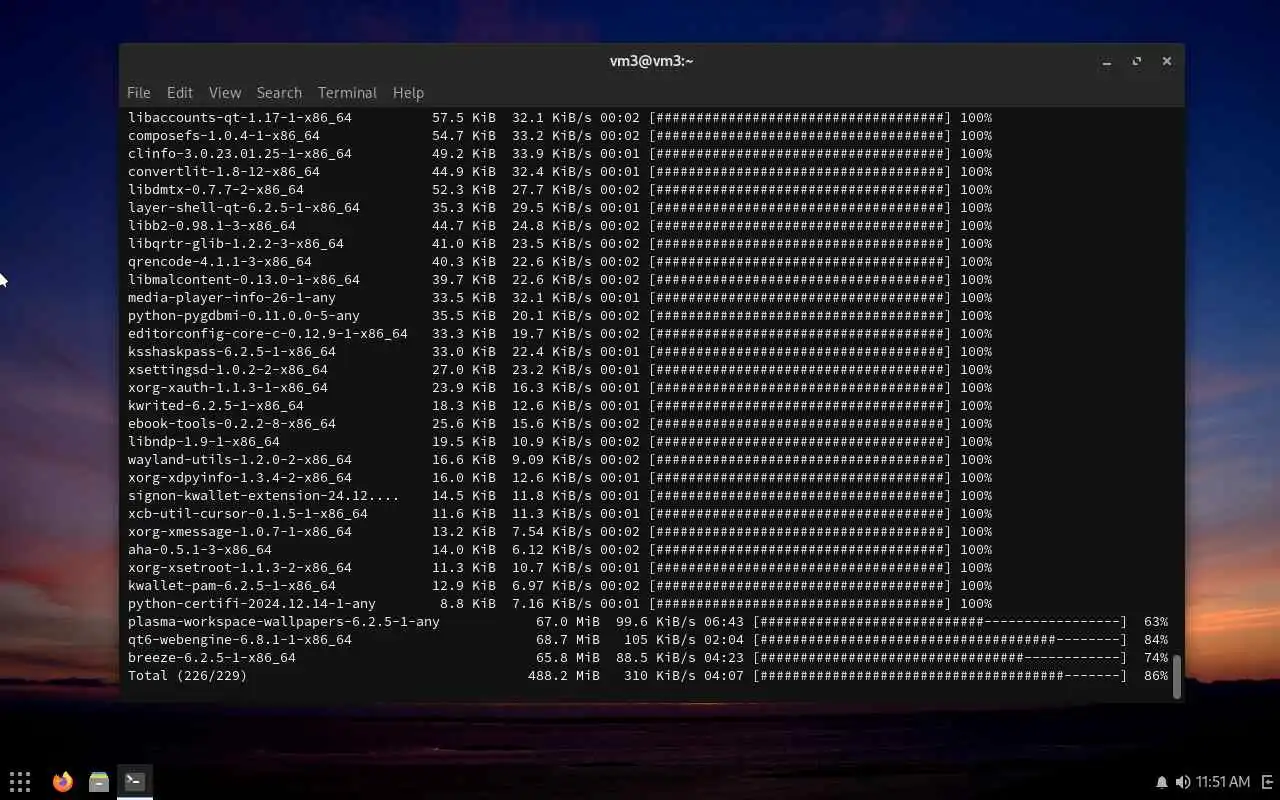Screen dimensions: 1280x800
Task: Click the text breeze-6.2.5-1-x86_64
Action: click(212, 658)
